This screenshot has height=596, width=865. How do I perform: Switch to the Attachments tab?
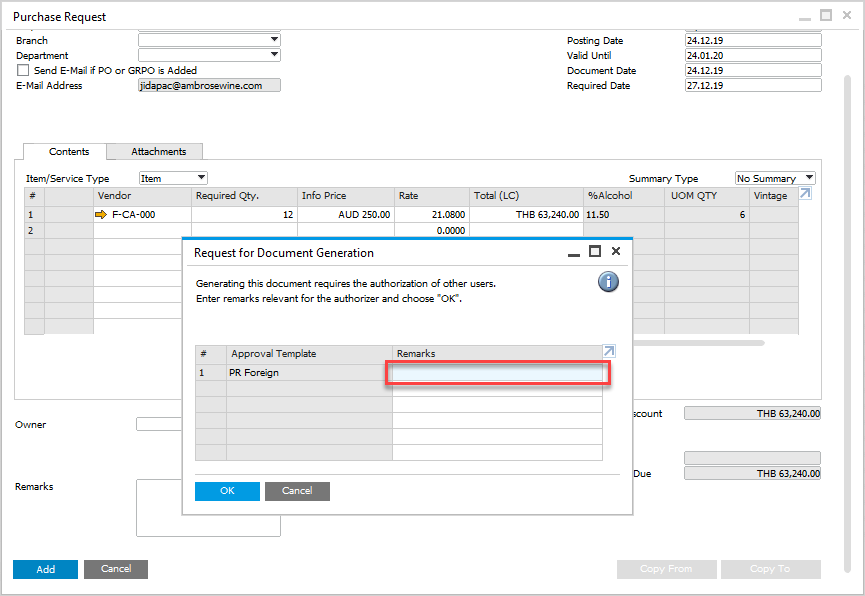point(158,151)
